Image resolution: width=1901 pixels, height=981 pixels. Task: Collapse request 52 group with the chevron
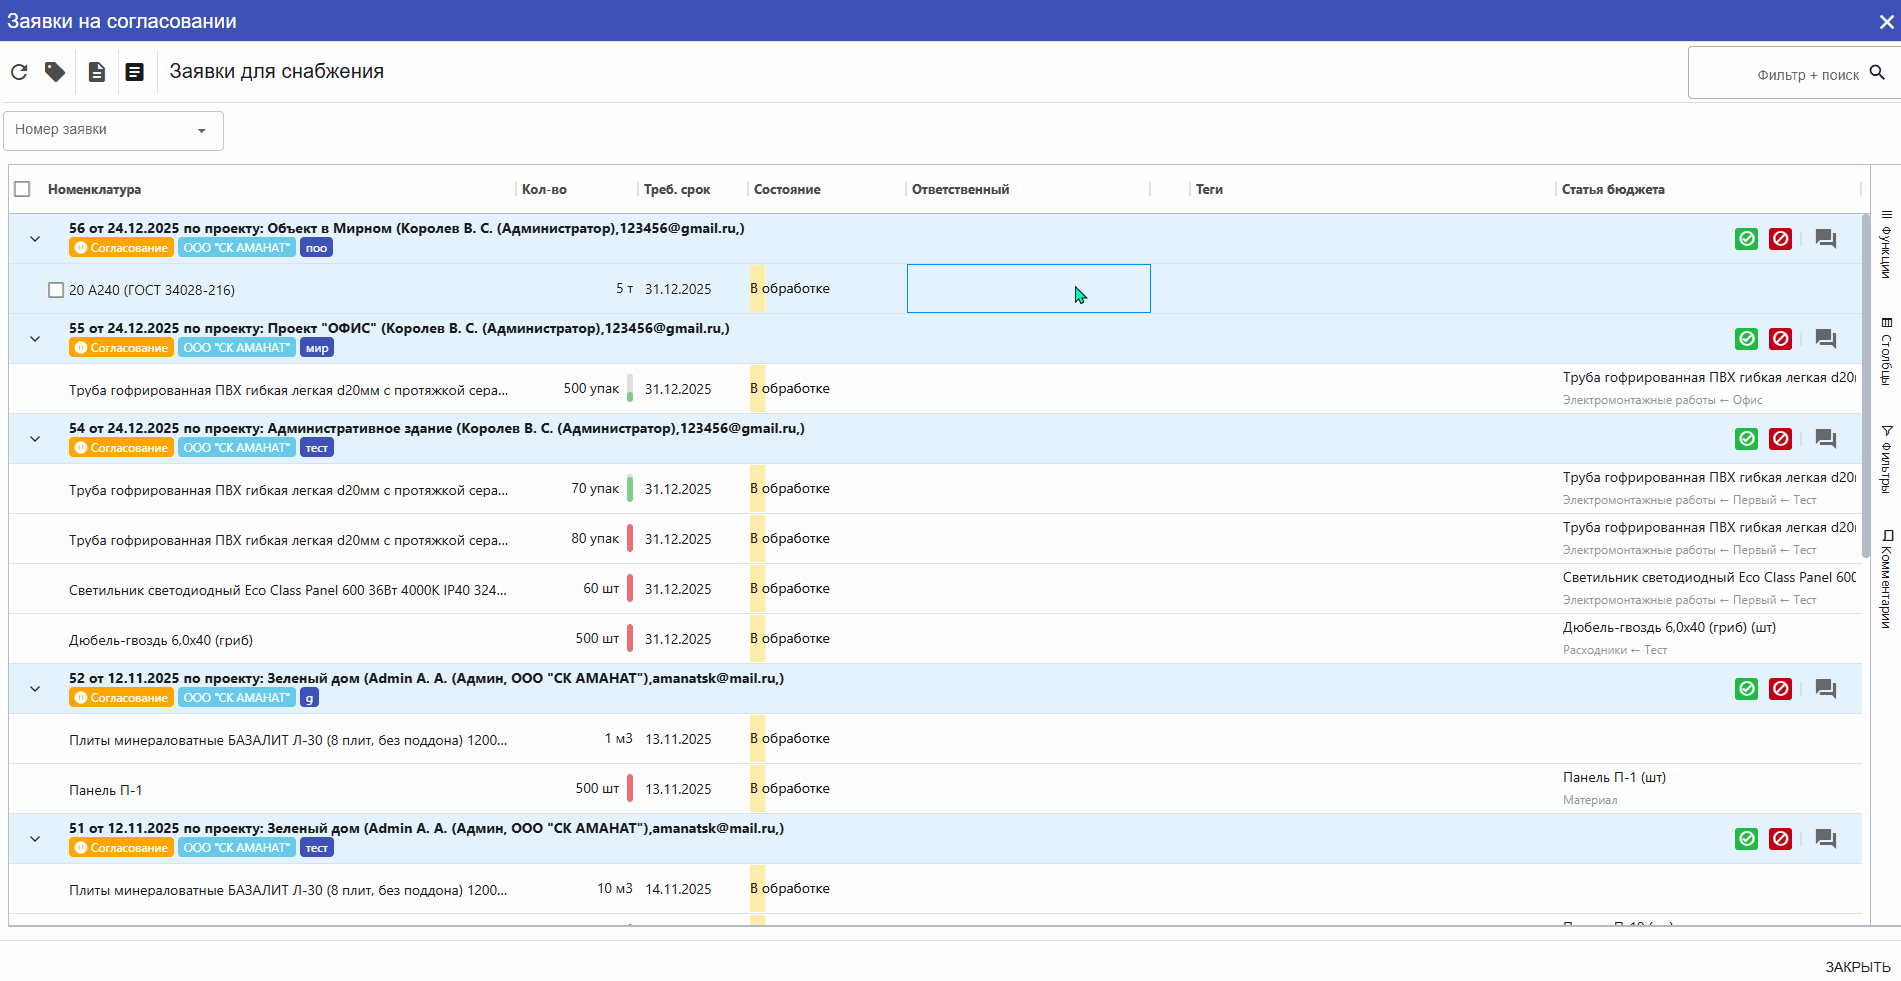coord(35,689)
